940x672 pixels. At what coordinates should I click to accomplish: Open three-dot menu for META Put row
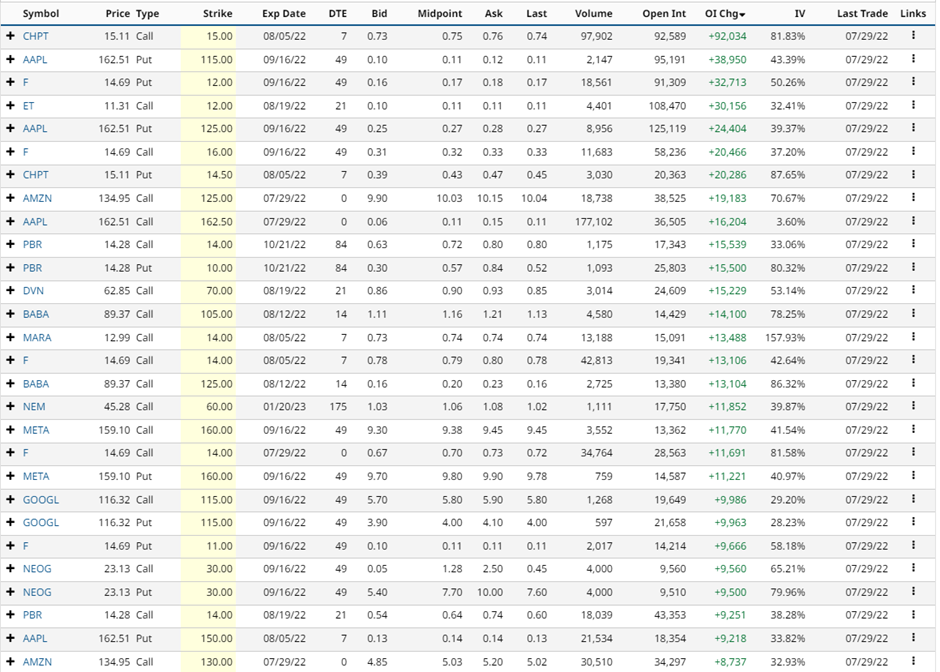click(x=913, y=475)
